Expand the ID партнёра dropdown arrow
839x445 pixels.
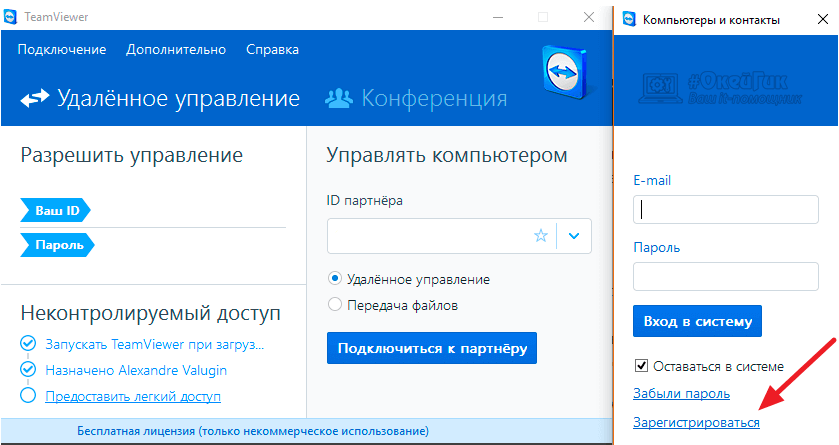[574, 236]
